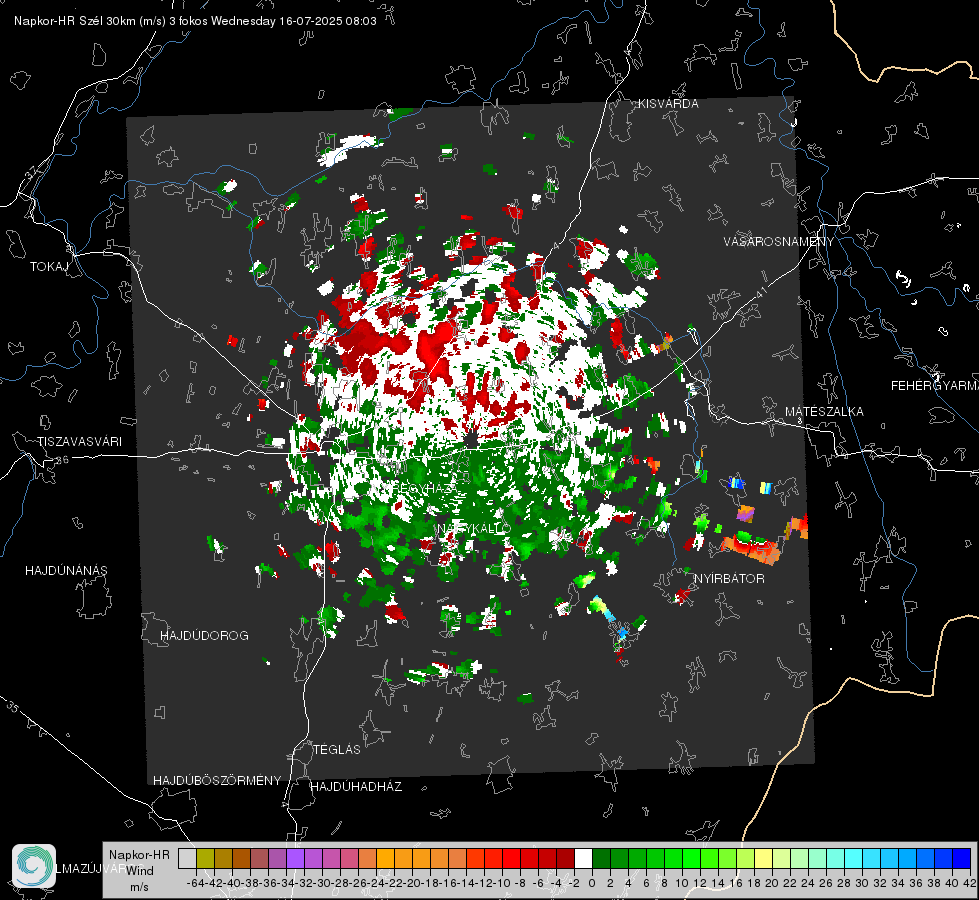Click the 'm/s' unit label in the legend
This screenshot has width=979, height=900.
tap(139, 887)
